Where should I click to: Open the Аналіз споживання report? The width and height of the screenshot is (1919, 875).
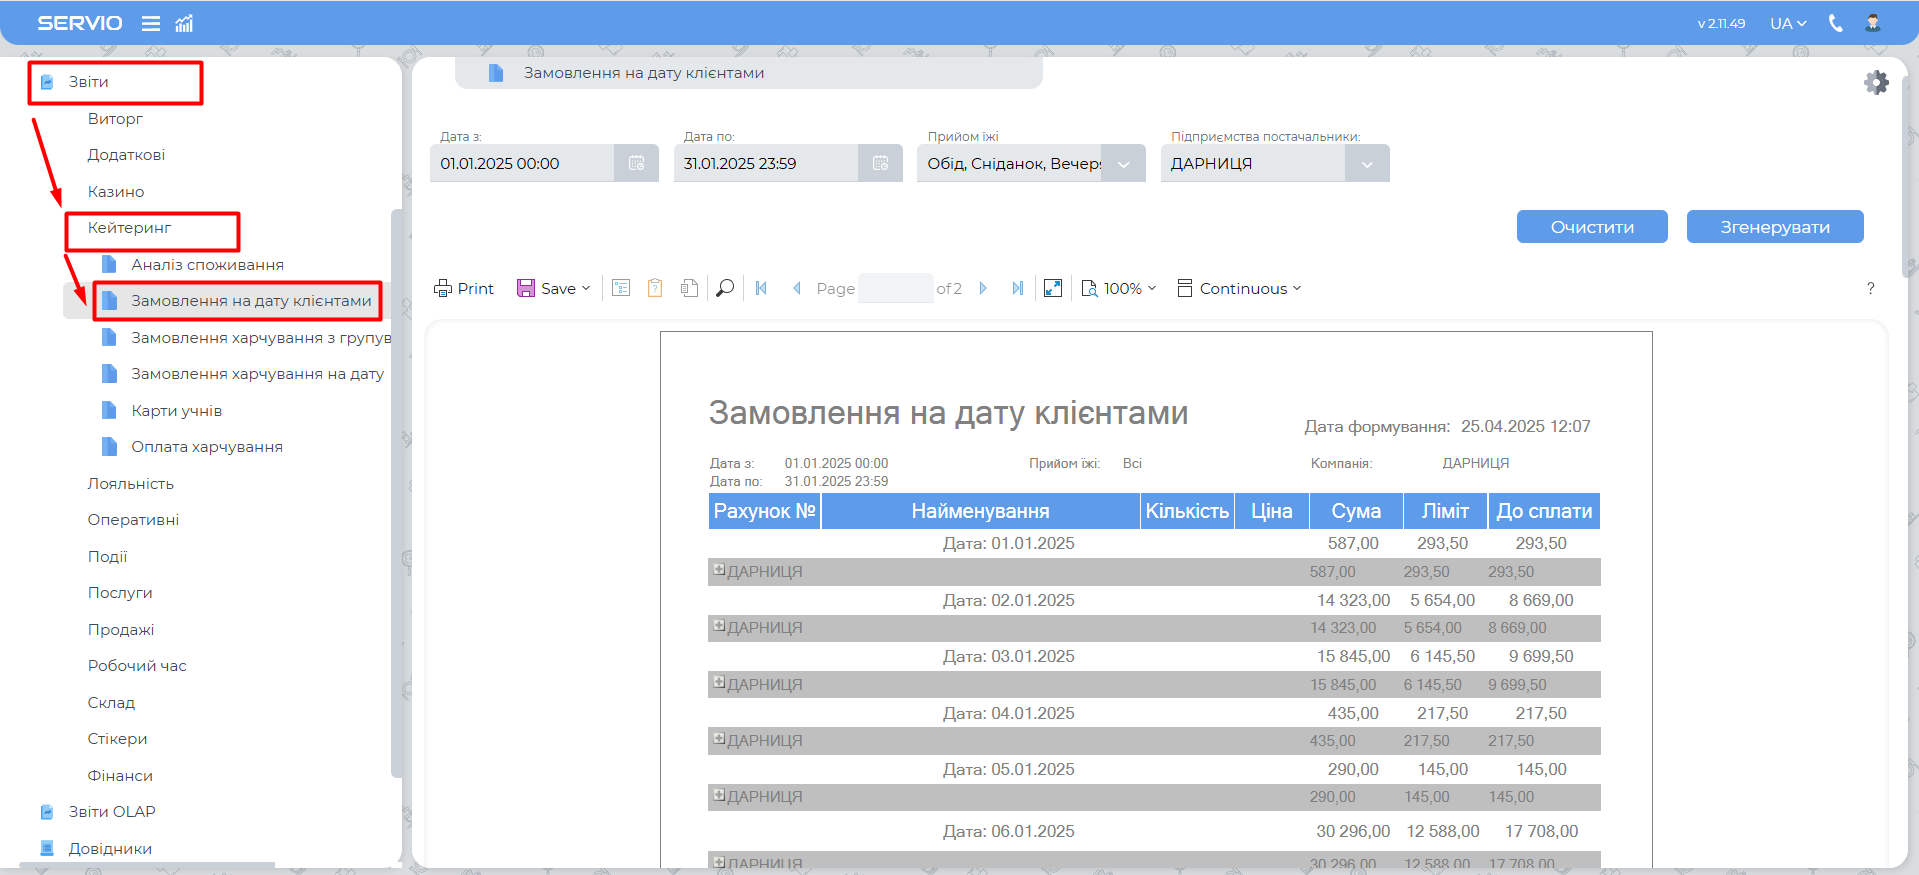point(207,265)
